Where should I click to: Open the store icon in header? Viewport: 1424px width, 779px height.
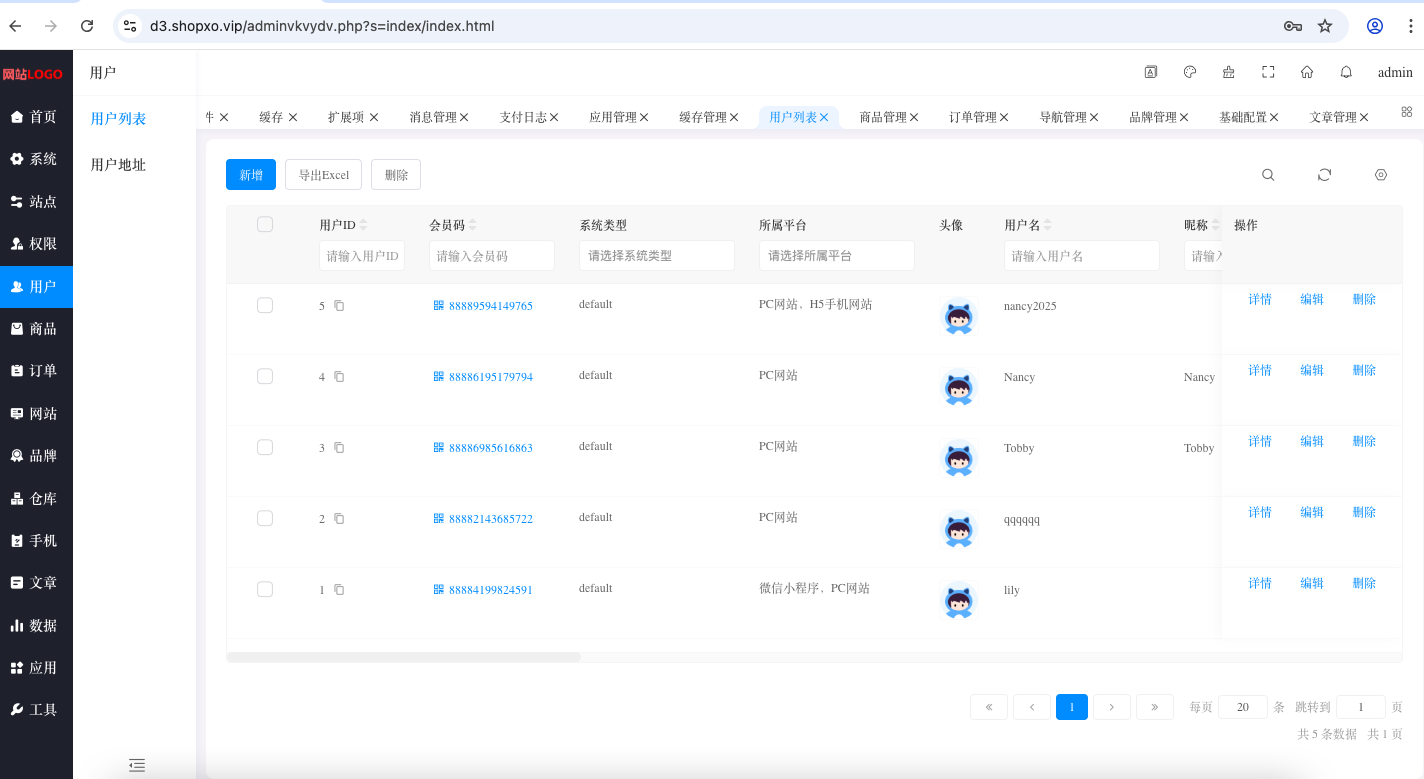click(1229, 72)
